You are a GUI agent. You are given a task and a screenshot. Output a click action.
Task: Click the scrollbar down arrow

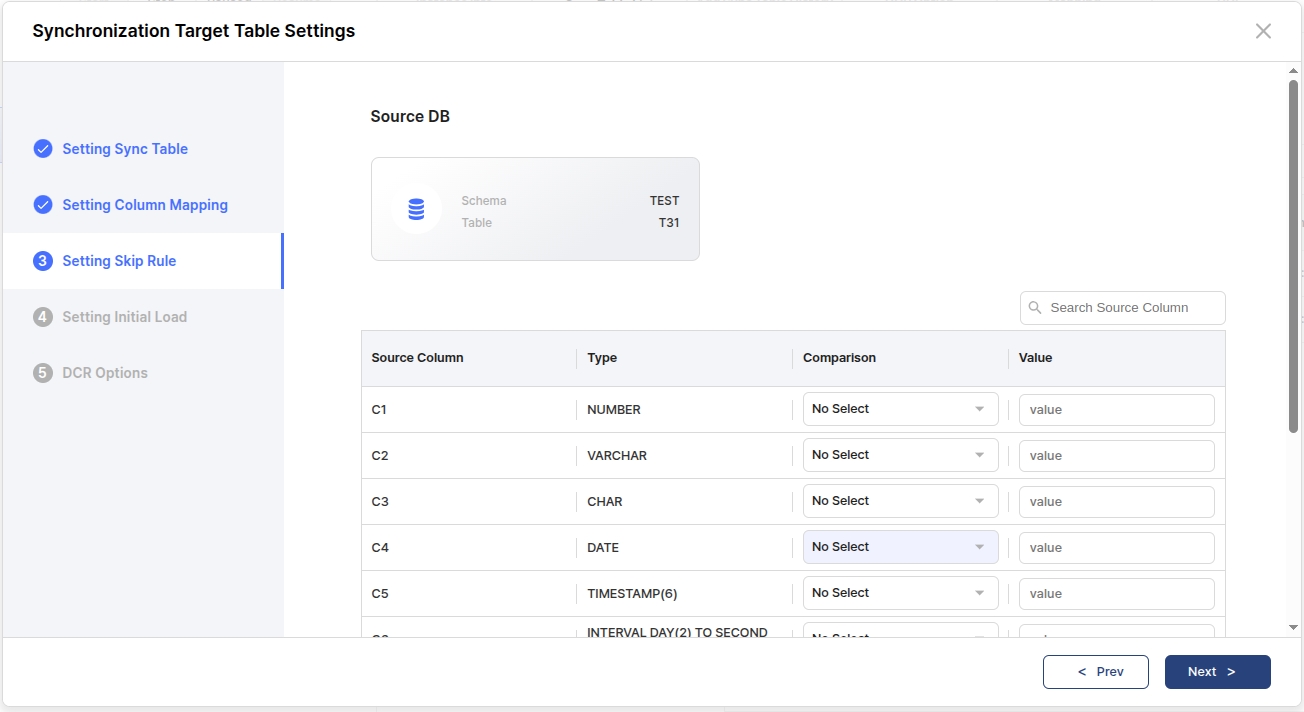coord(1293,627)
